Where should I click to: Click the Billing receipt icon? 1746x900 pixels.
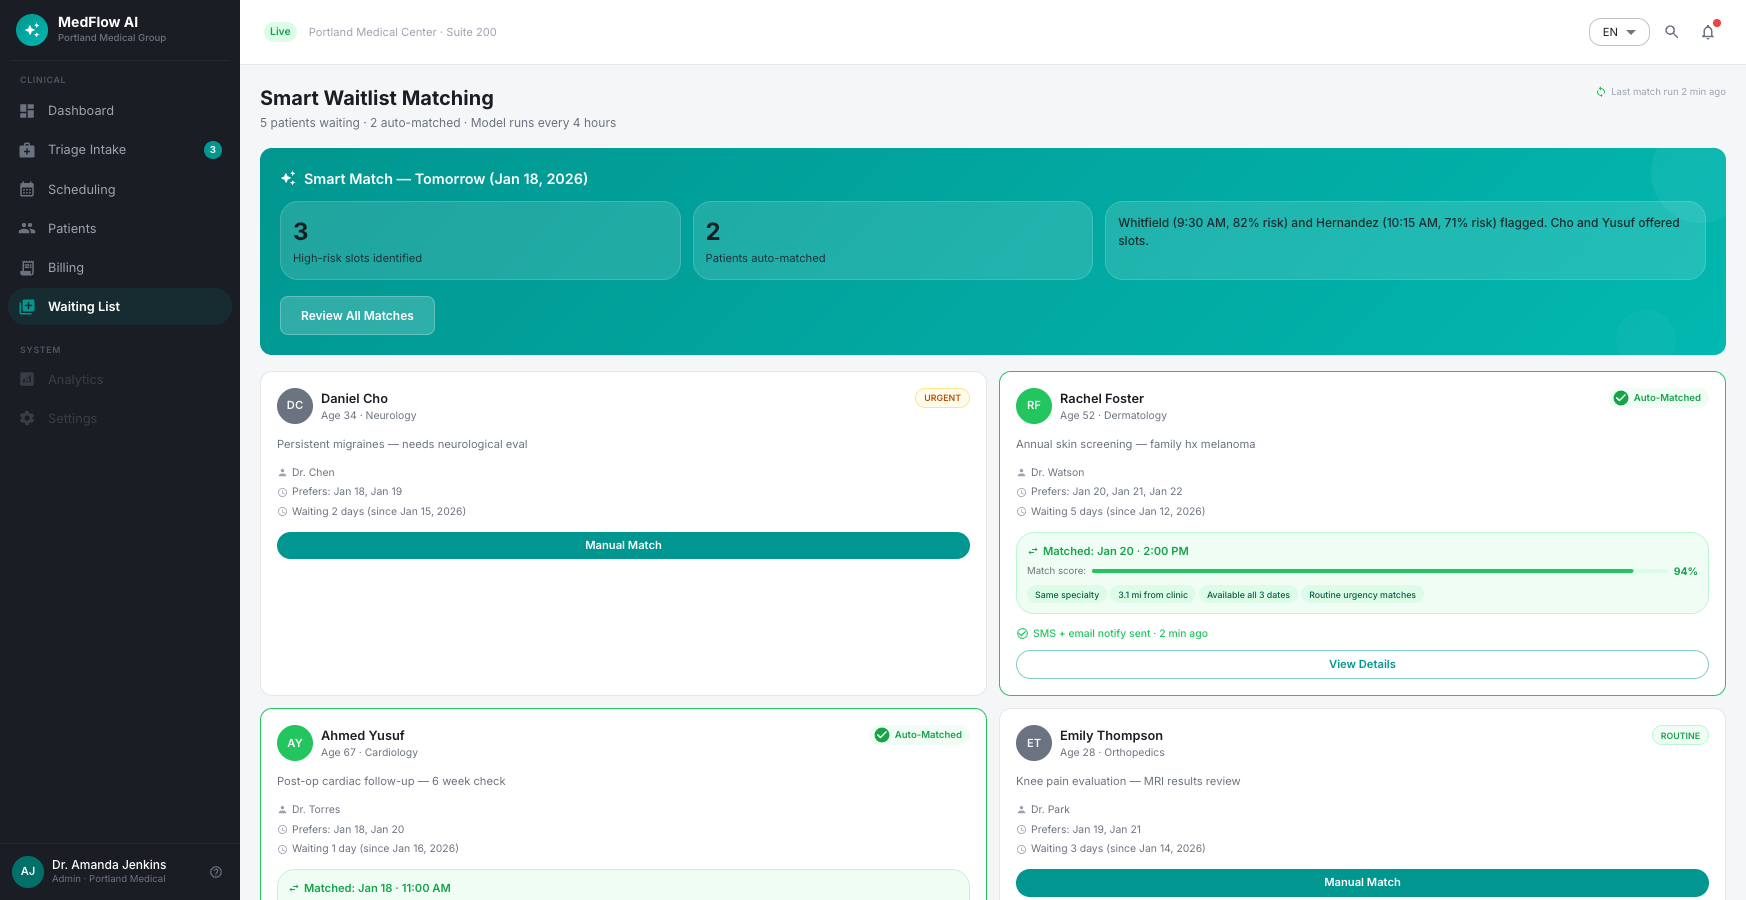[x=27, y=267]
